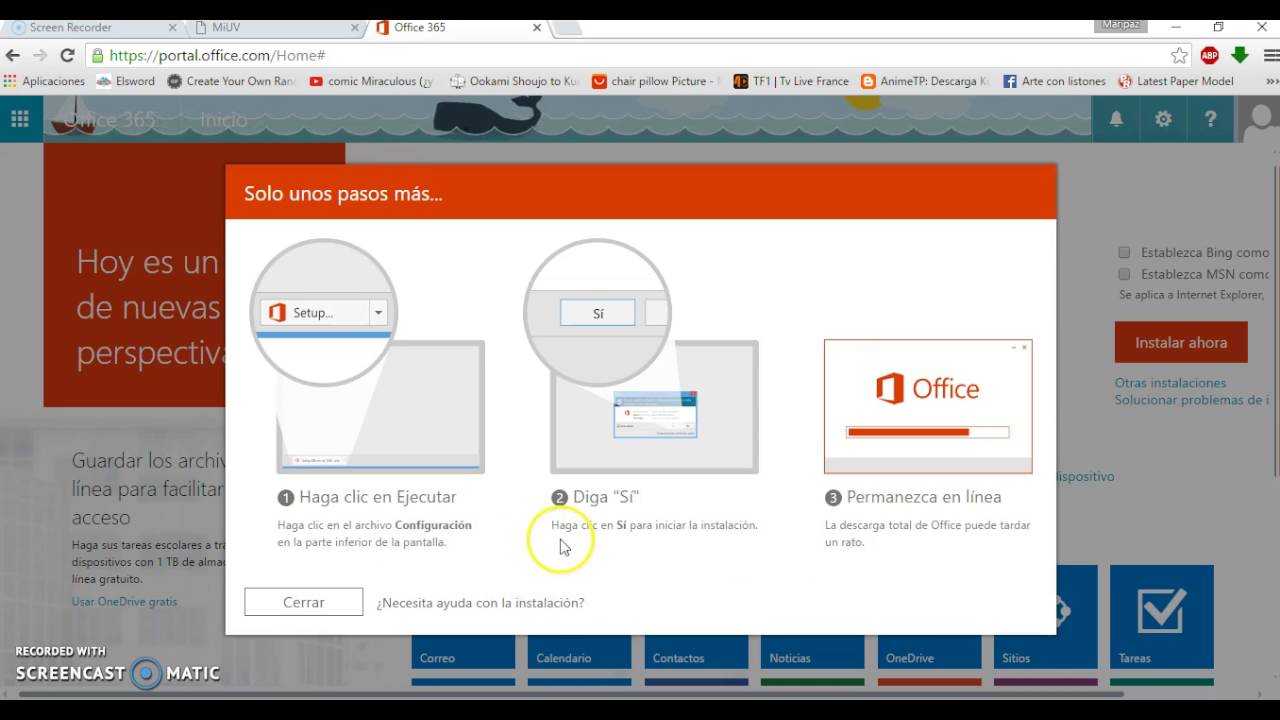Open the Create Your Own bookmark

tap(231, 81)
